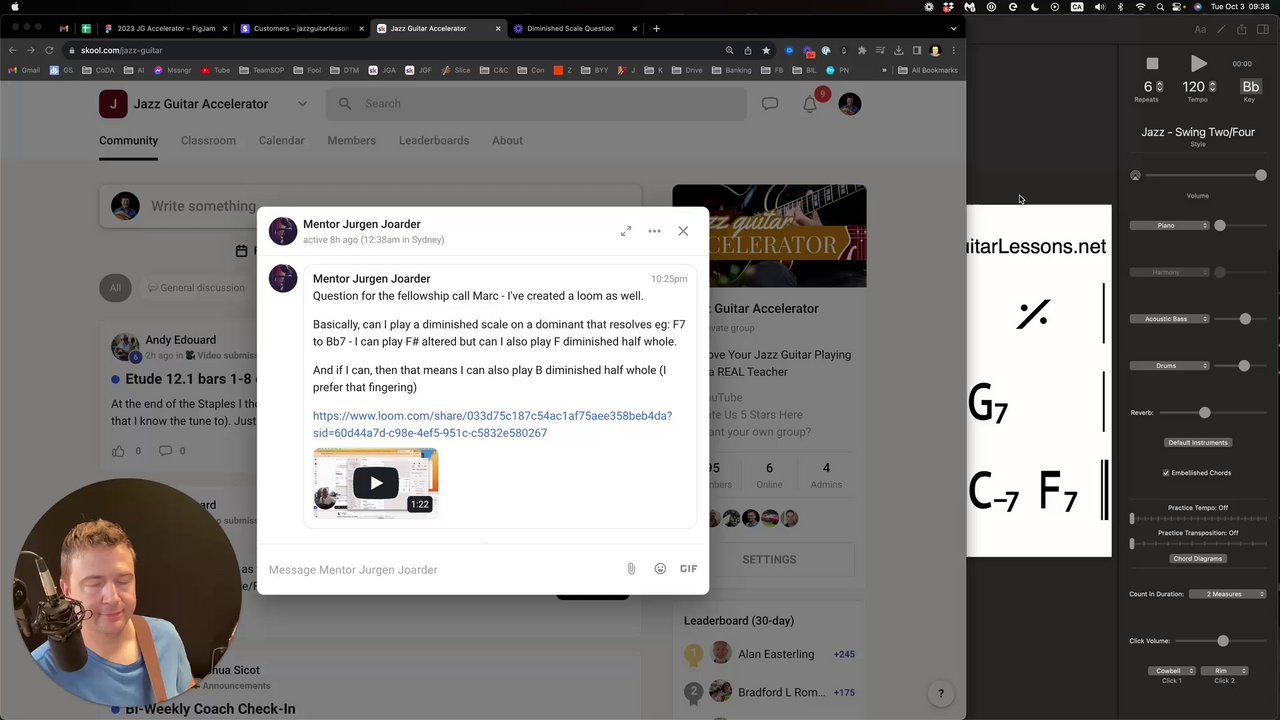This screenshot has height=720, width=1280.
Task: Choose the Jazz - Swing Two/Four style
Action: 1198,132
